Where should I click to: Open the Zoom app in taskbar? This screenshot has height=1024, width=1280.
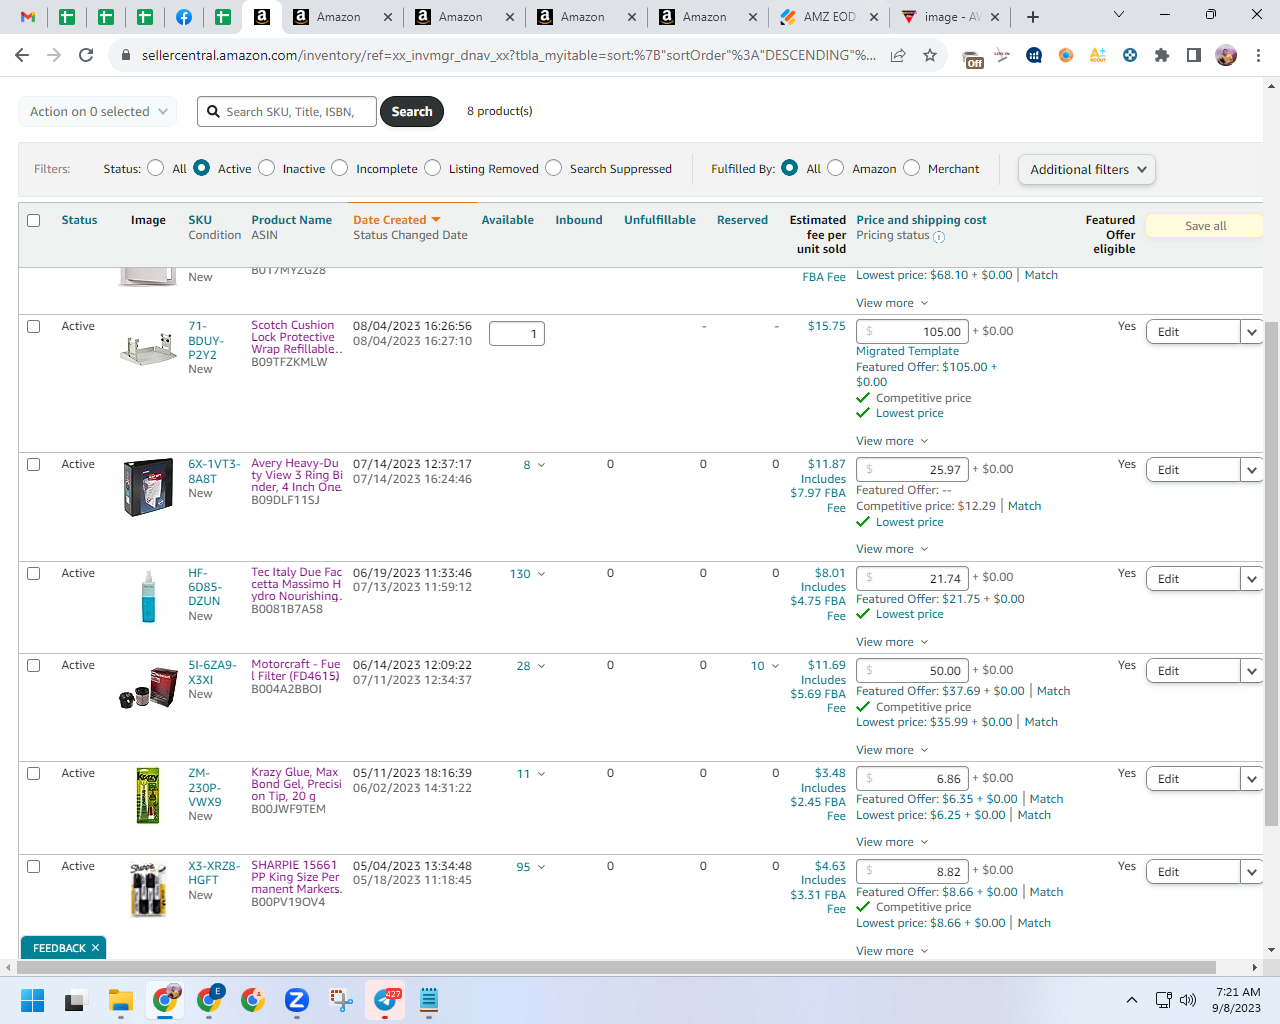297,1000
